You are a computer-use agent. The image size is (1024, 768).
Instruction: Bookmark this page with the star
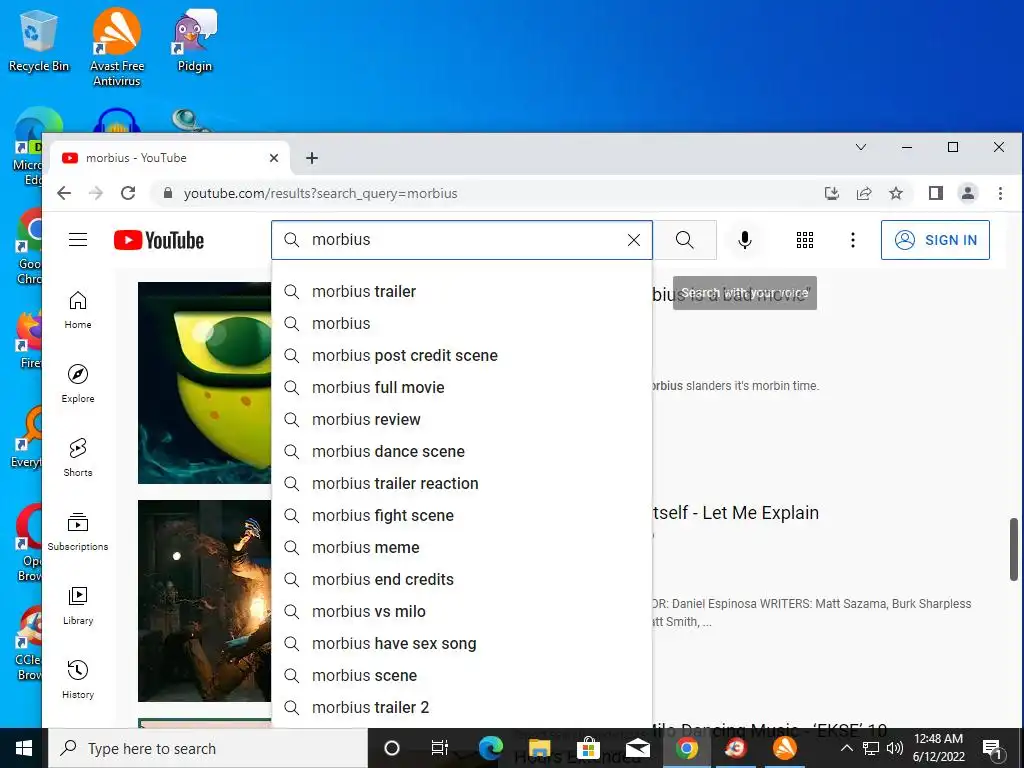pos(896,193)
